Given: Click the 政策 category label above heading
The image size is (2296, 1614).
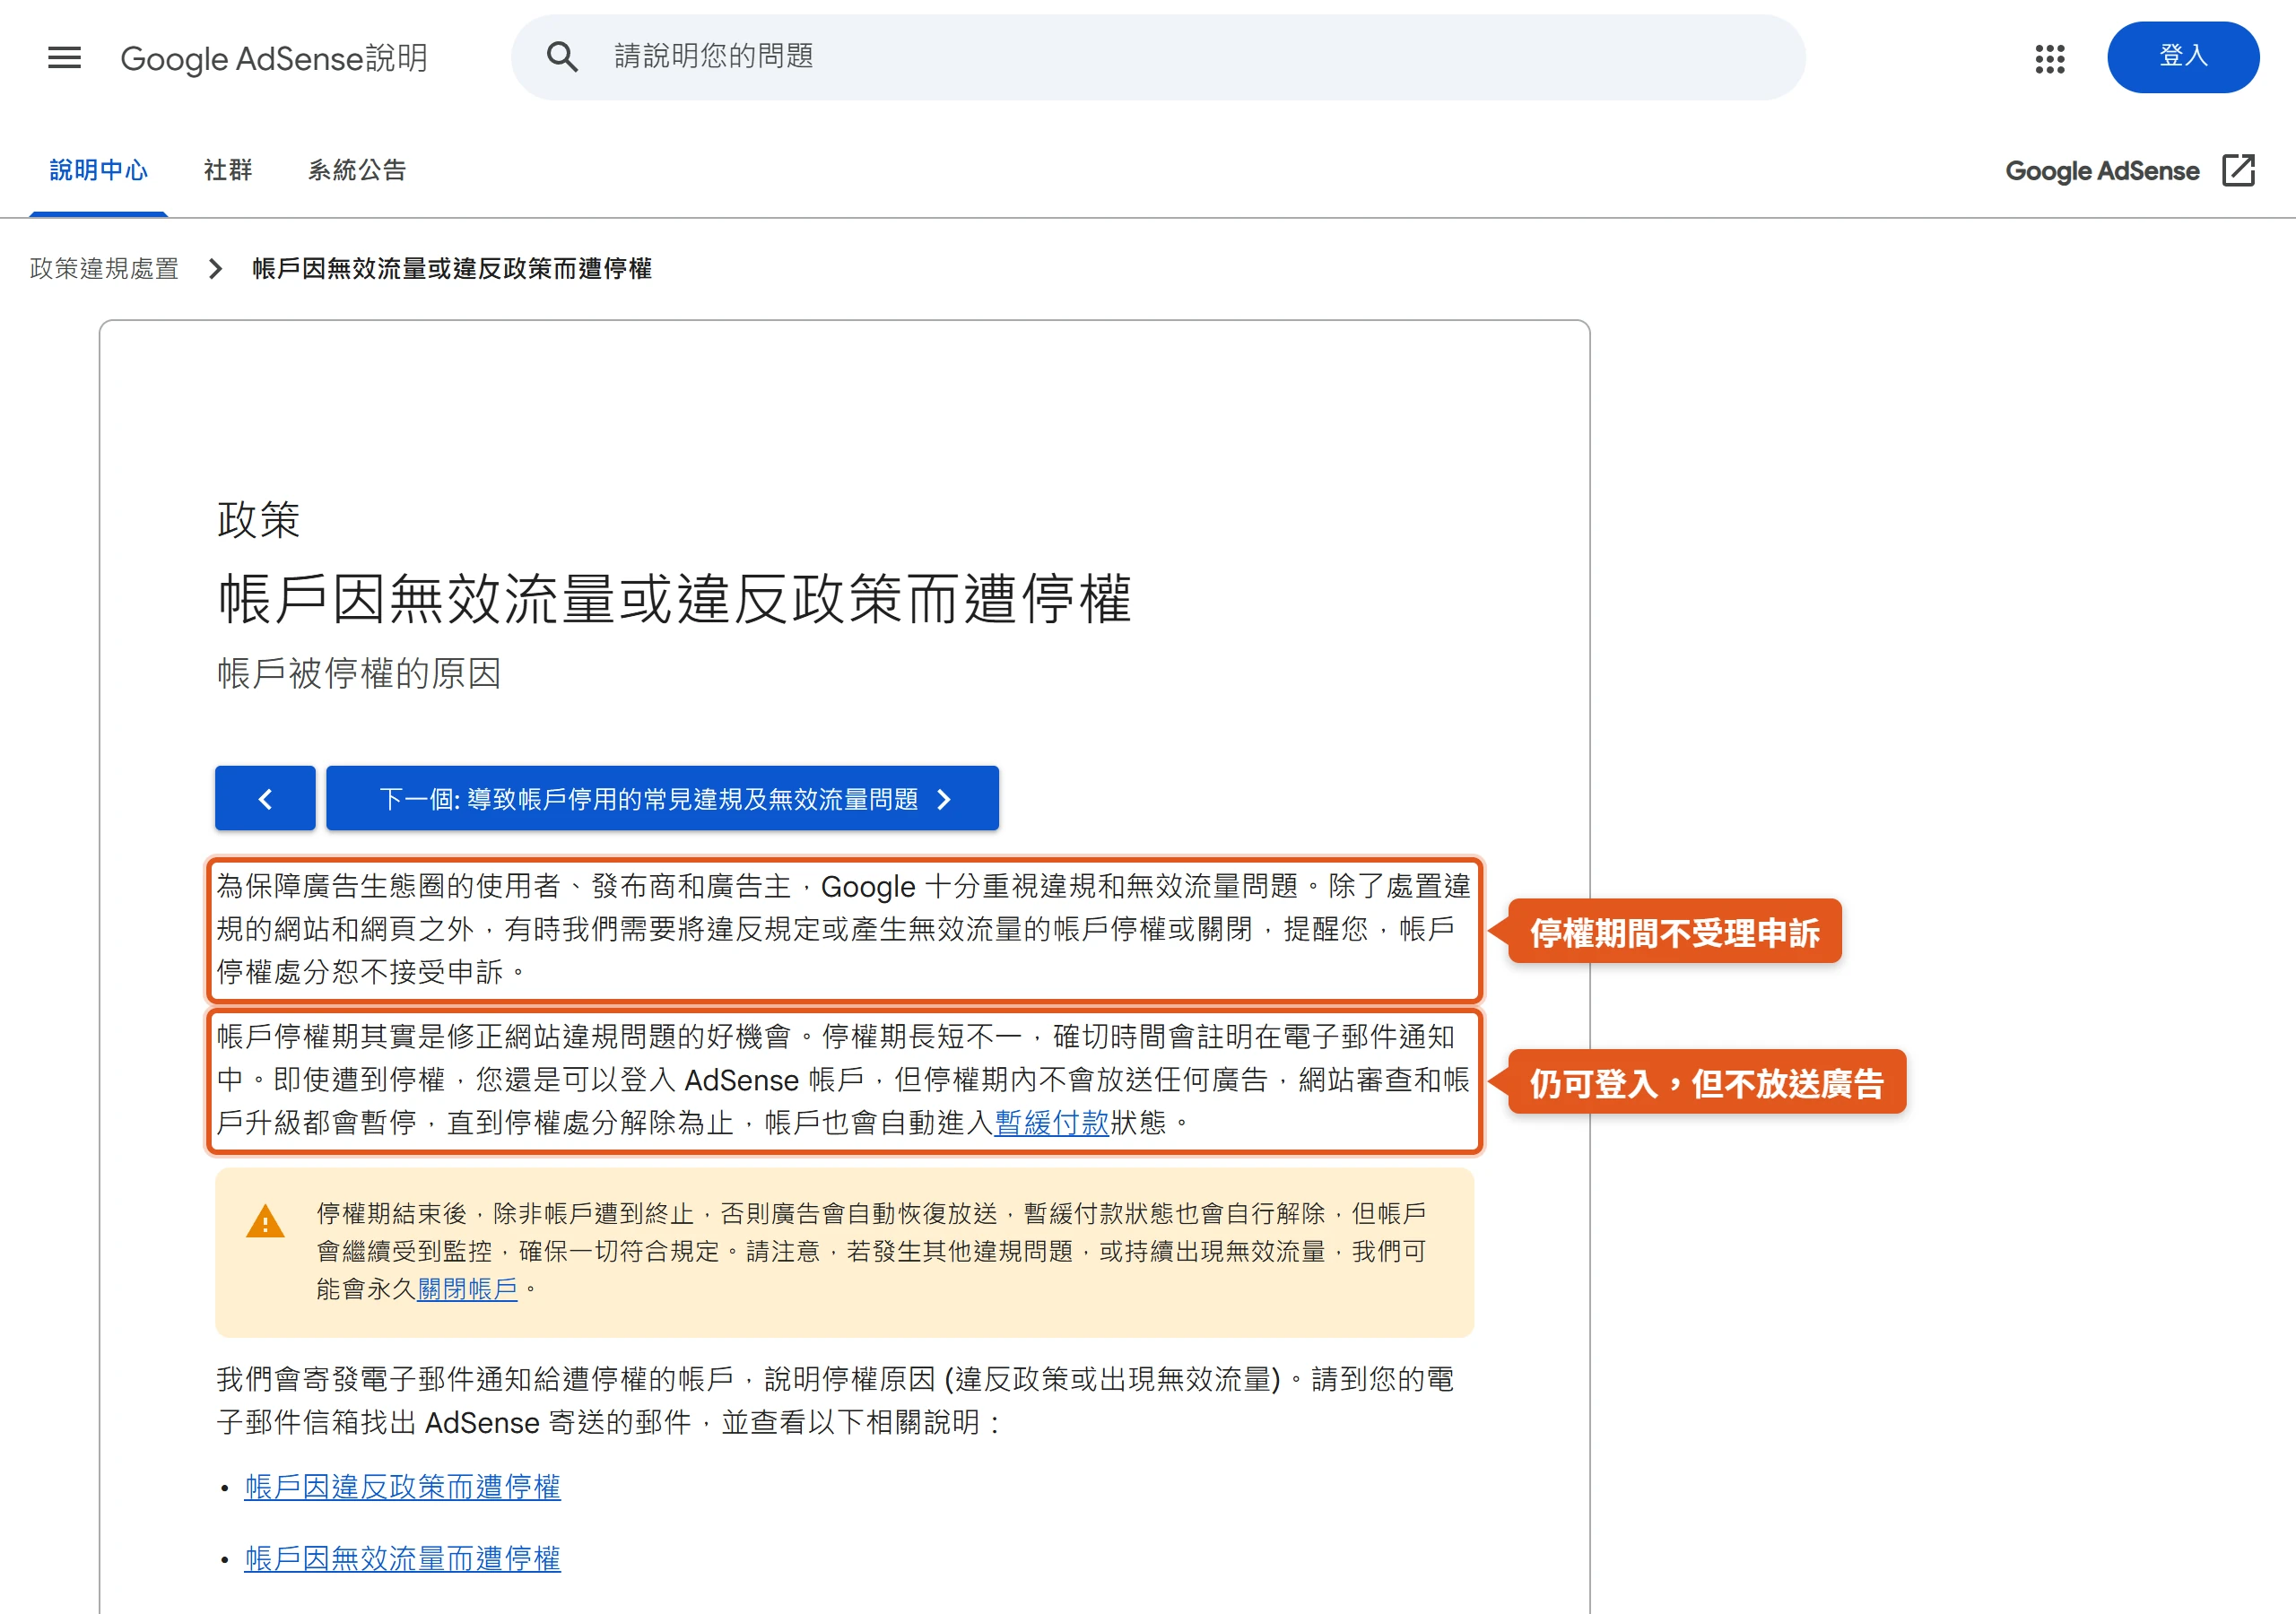Looking at the screenshot, I should (x=258, y=520).
